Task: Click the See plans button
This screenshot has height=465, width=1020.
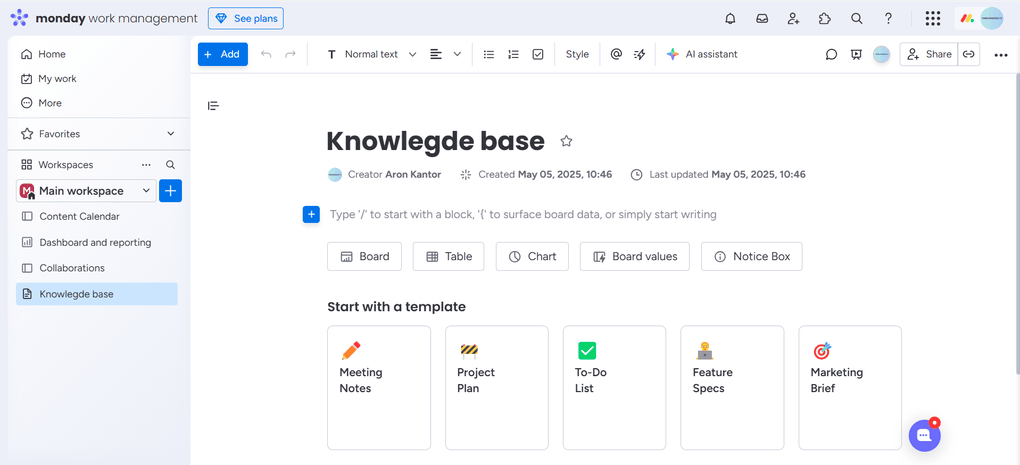Action: click(246, 18)
